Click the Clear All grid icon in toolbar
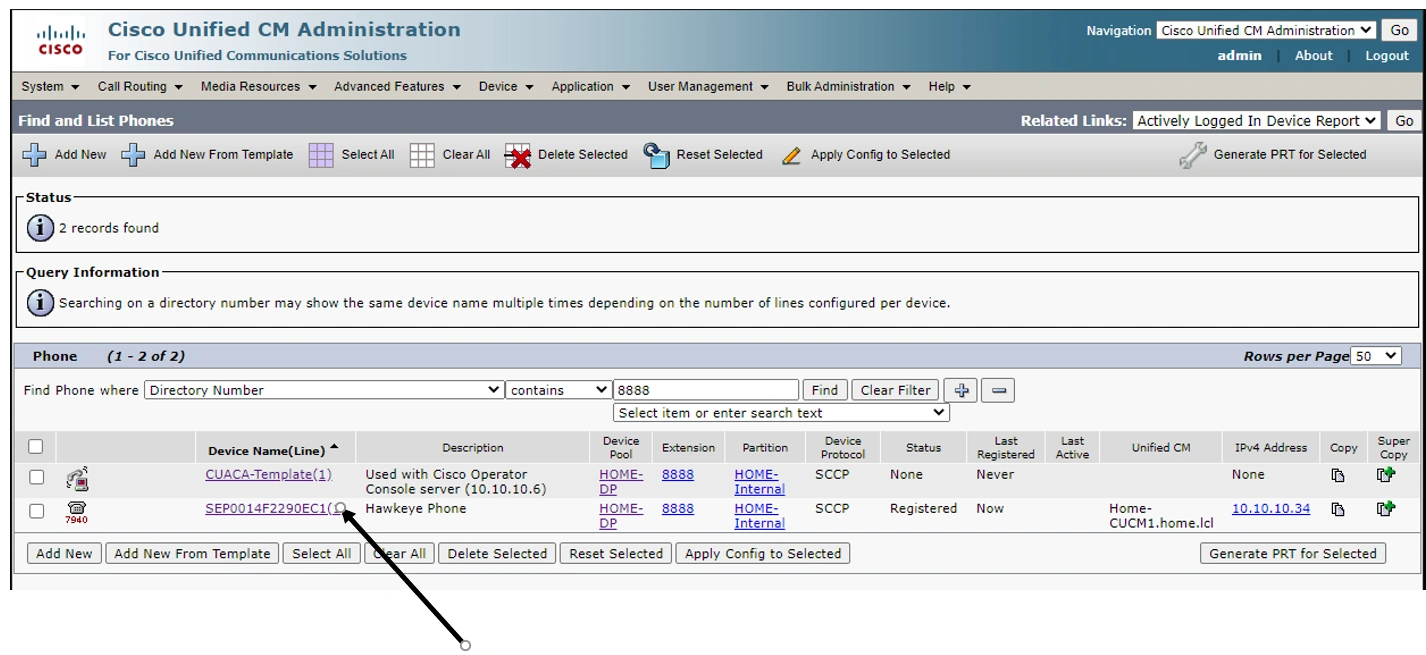The height and width of the screenshot is (655, 1426). tap(422, 155)
